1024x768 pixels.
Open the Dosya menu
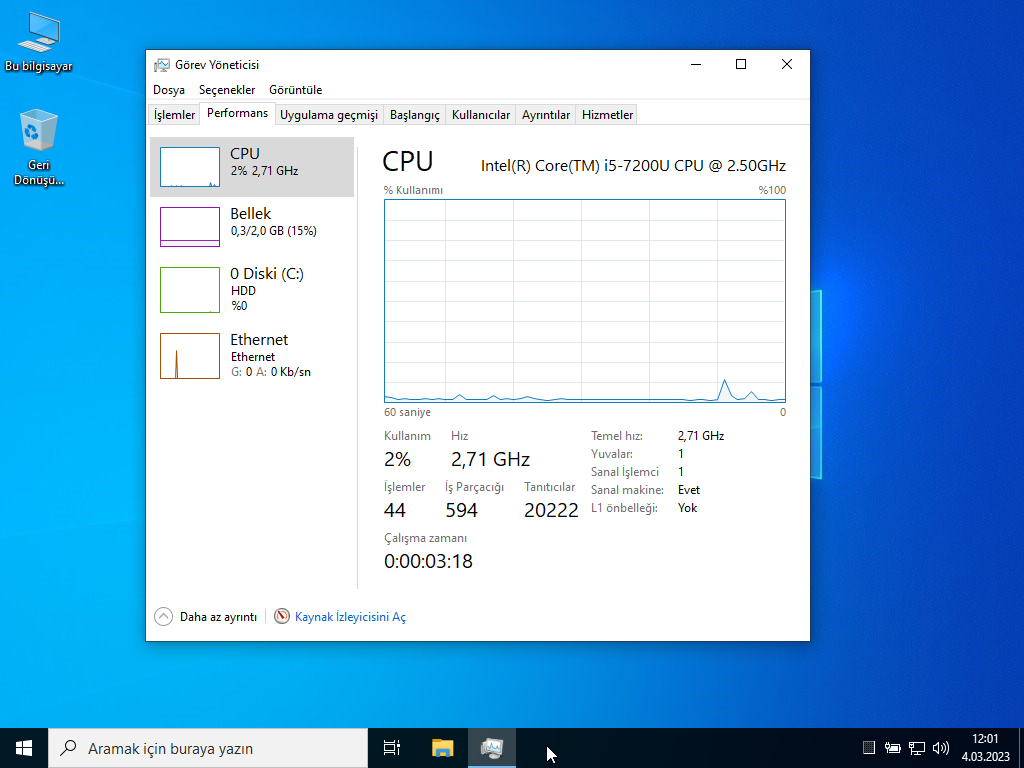(x=169, y=90)
